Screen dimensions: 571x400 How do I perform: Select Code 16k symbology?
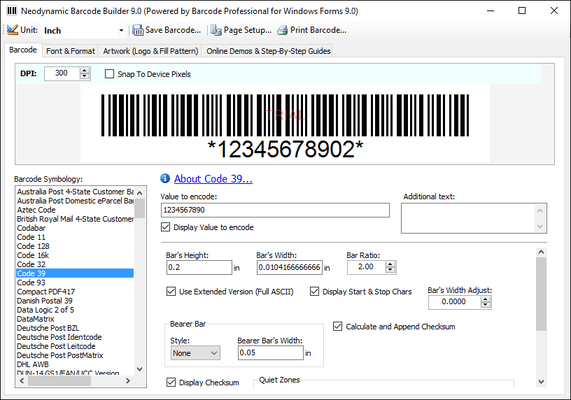point(75,255)
